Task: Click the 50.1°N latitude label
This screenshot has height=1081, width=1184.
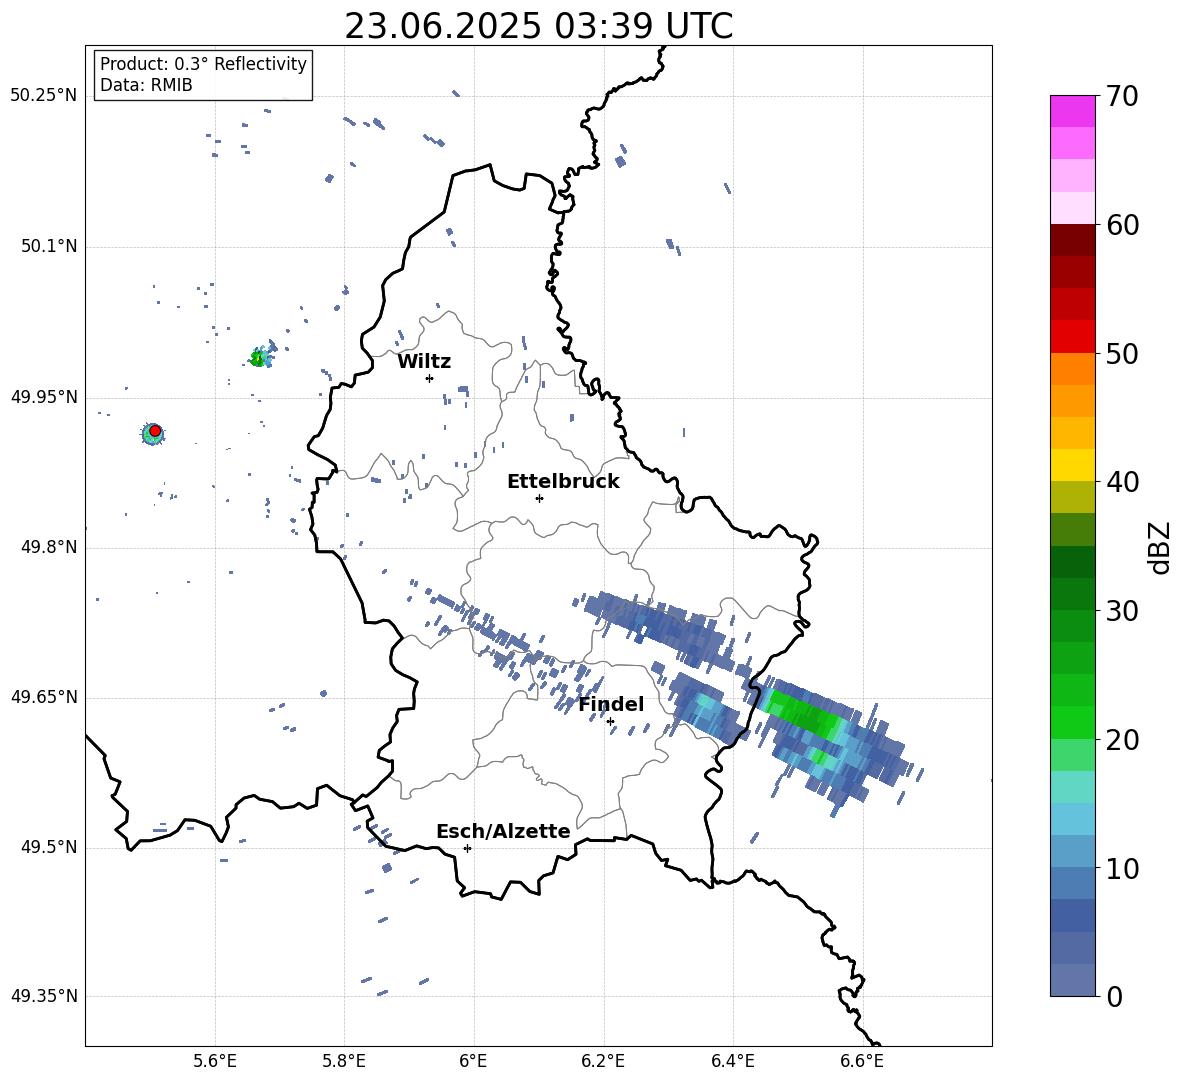Action: pos(49,247)
